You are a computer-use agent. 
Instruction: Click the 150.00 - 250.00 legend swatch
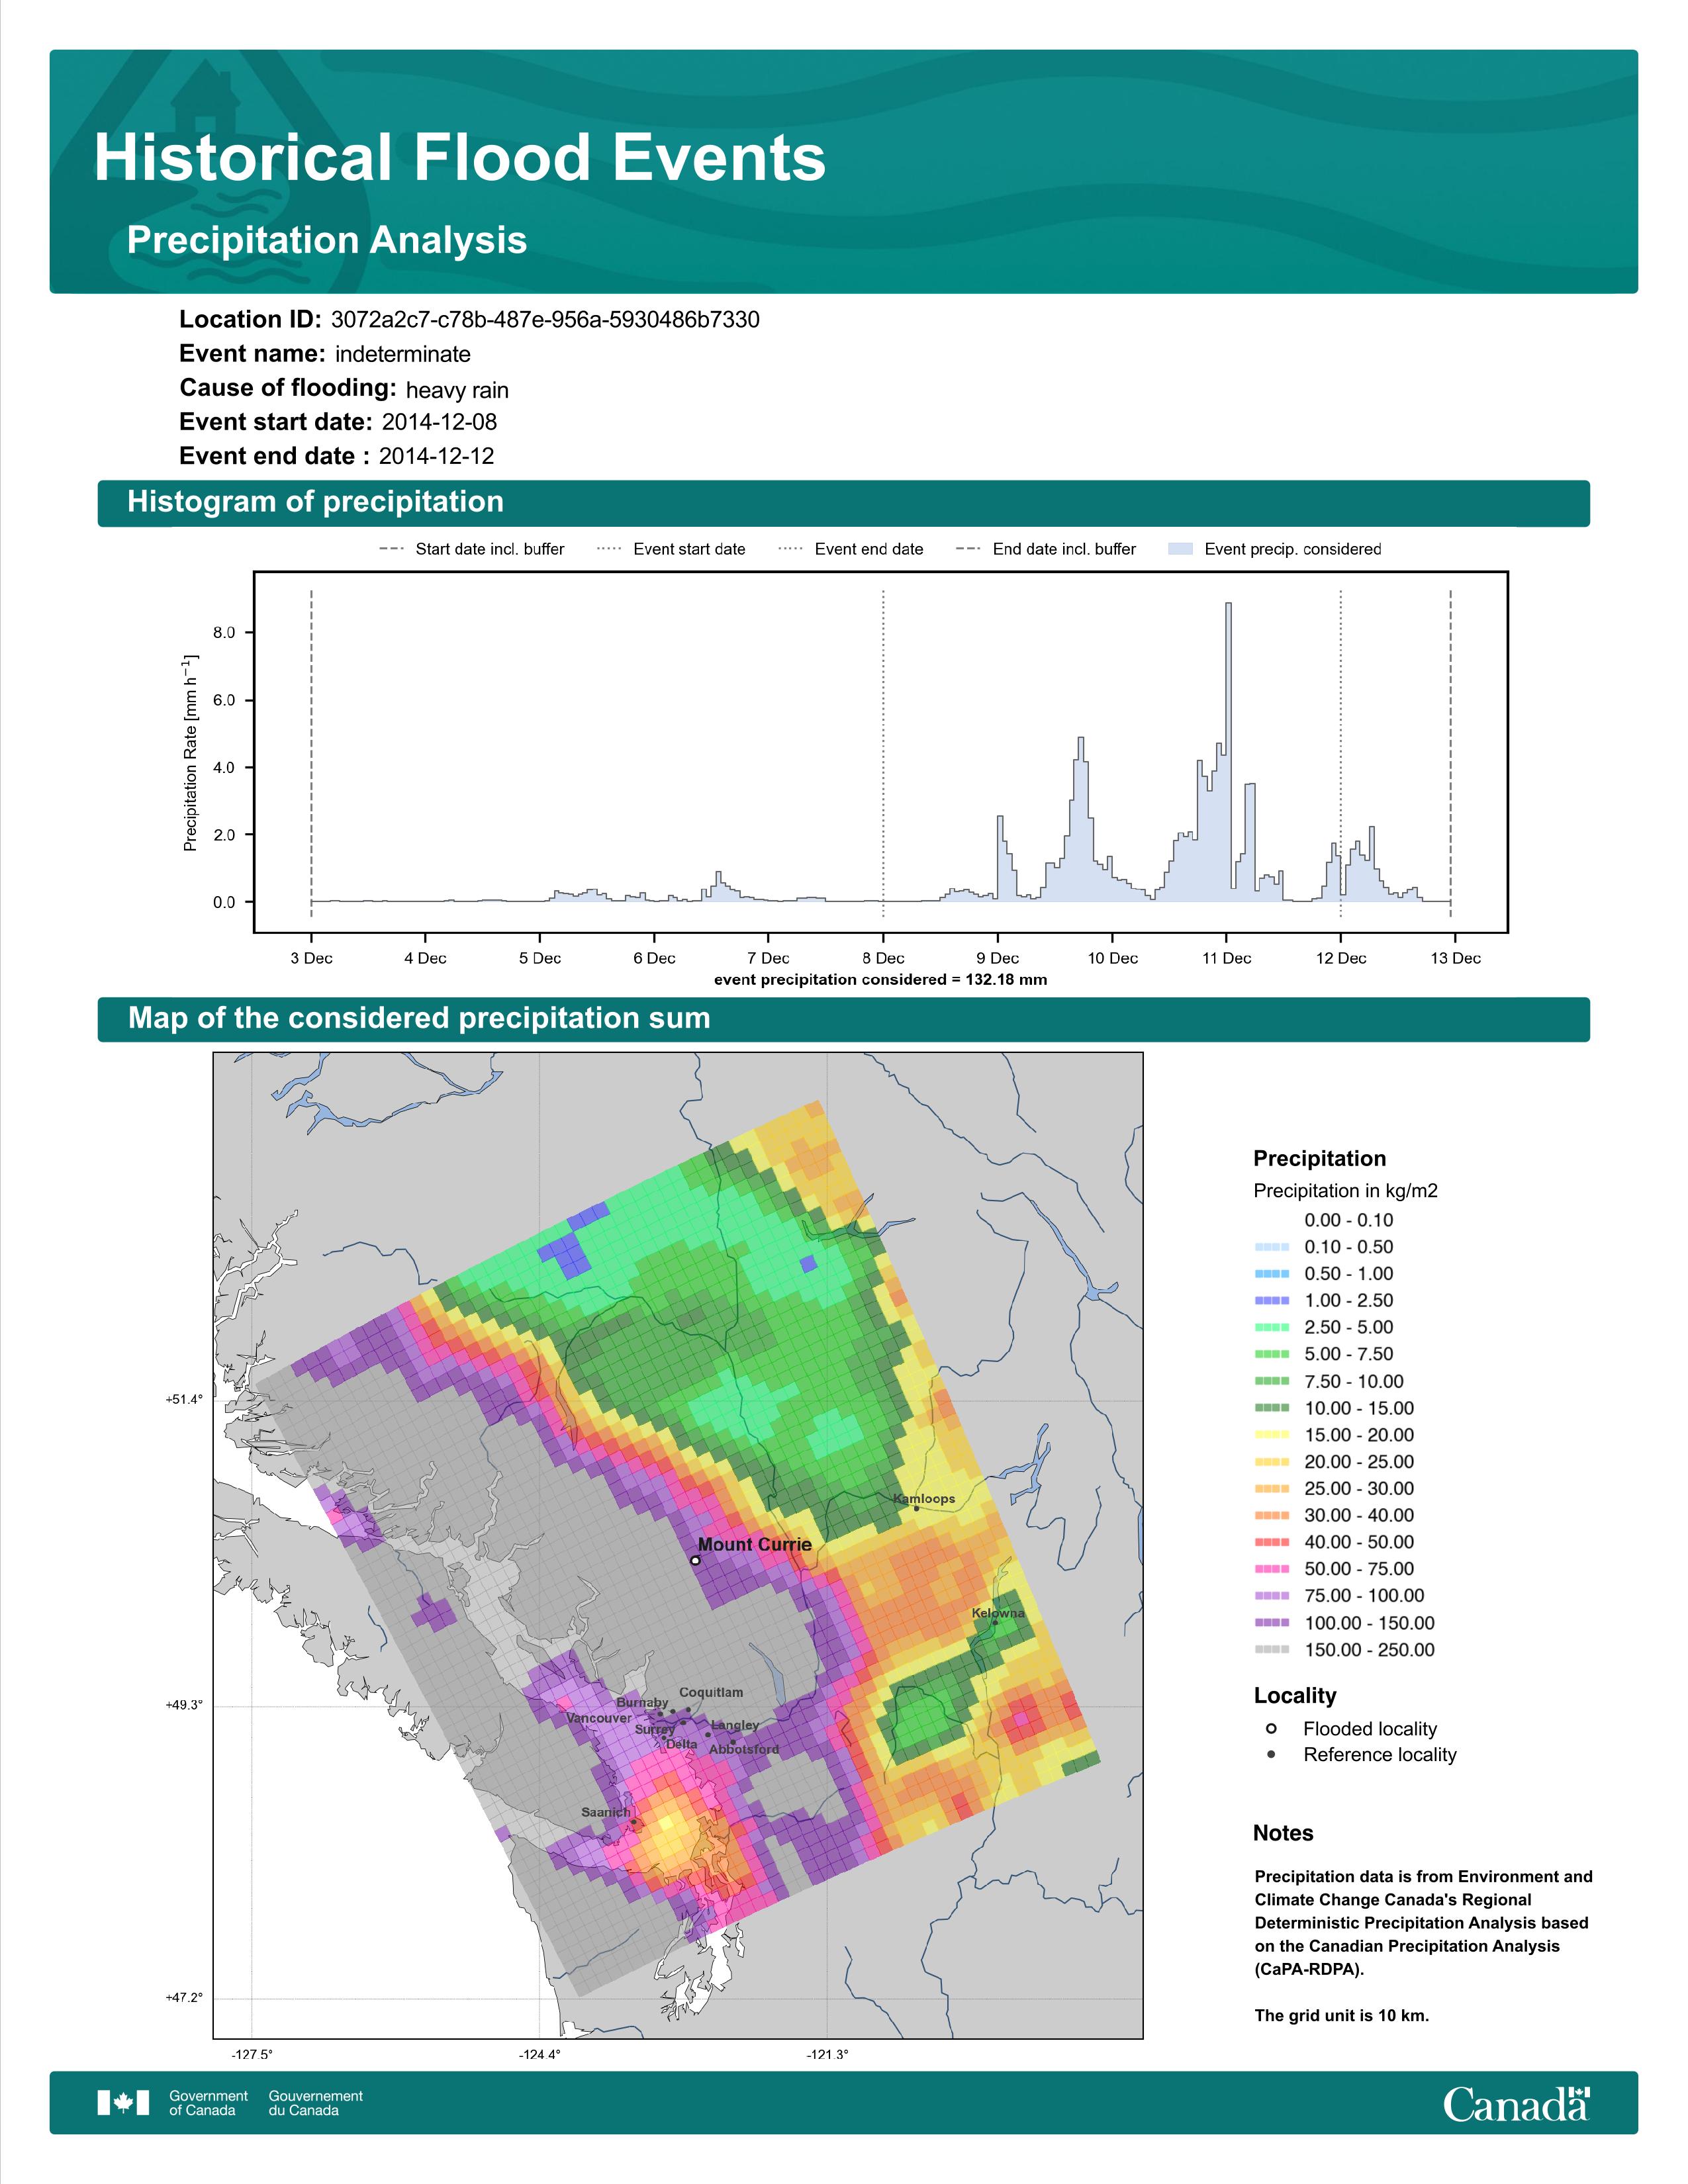pyautogui.click(x=1271, y=1650)
